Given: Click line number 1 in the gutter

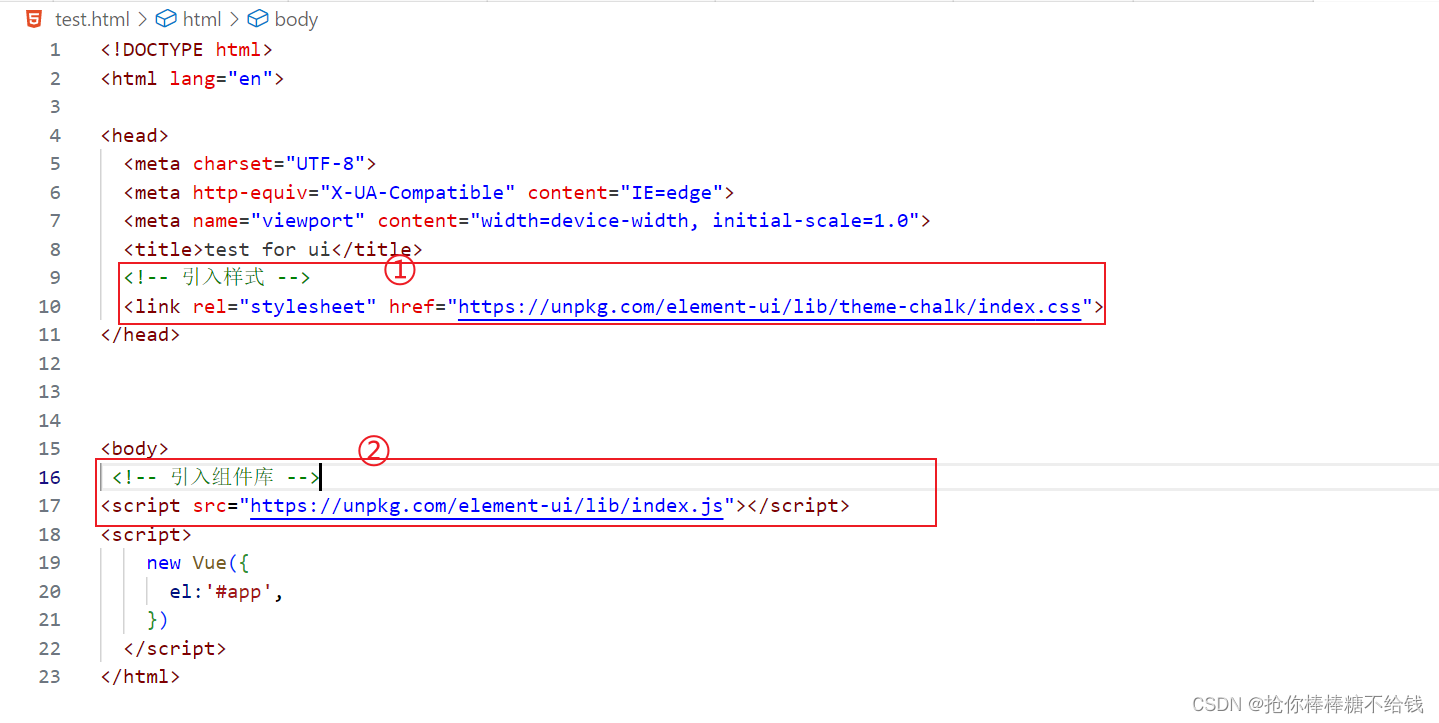Looking at the screenshot, I should [54, 50].
